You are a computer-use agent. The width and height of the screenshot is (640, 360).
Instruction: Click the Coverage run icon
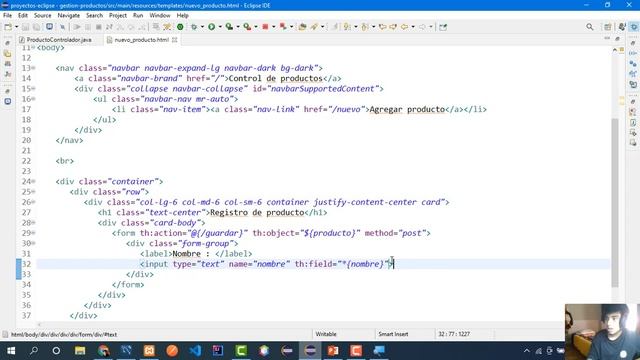(x=229, y=27)
